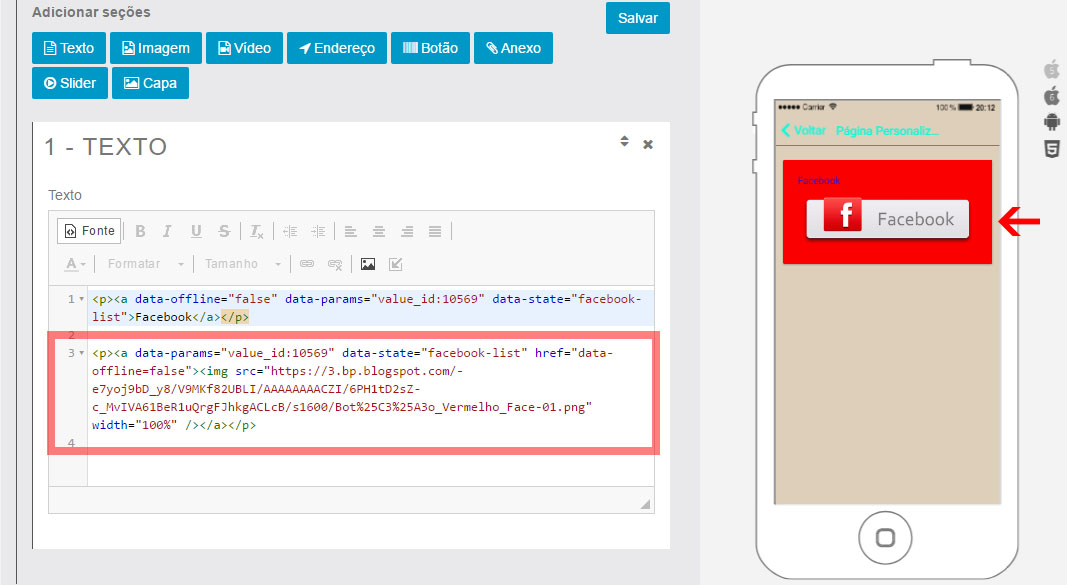The width and height of the screenshot is (1067, 585).
Task: Add a Texto section
Action: 69,48
